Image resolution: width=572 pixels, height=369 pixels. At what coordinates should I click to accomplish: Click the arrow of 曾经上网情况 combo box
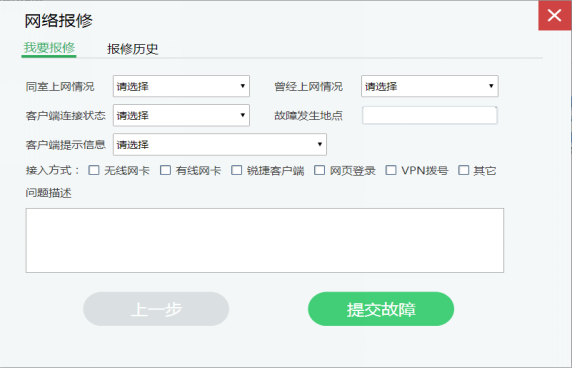(491, 86)
